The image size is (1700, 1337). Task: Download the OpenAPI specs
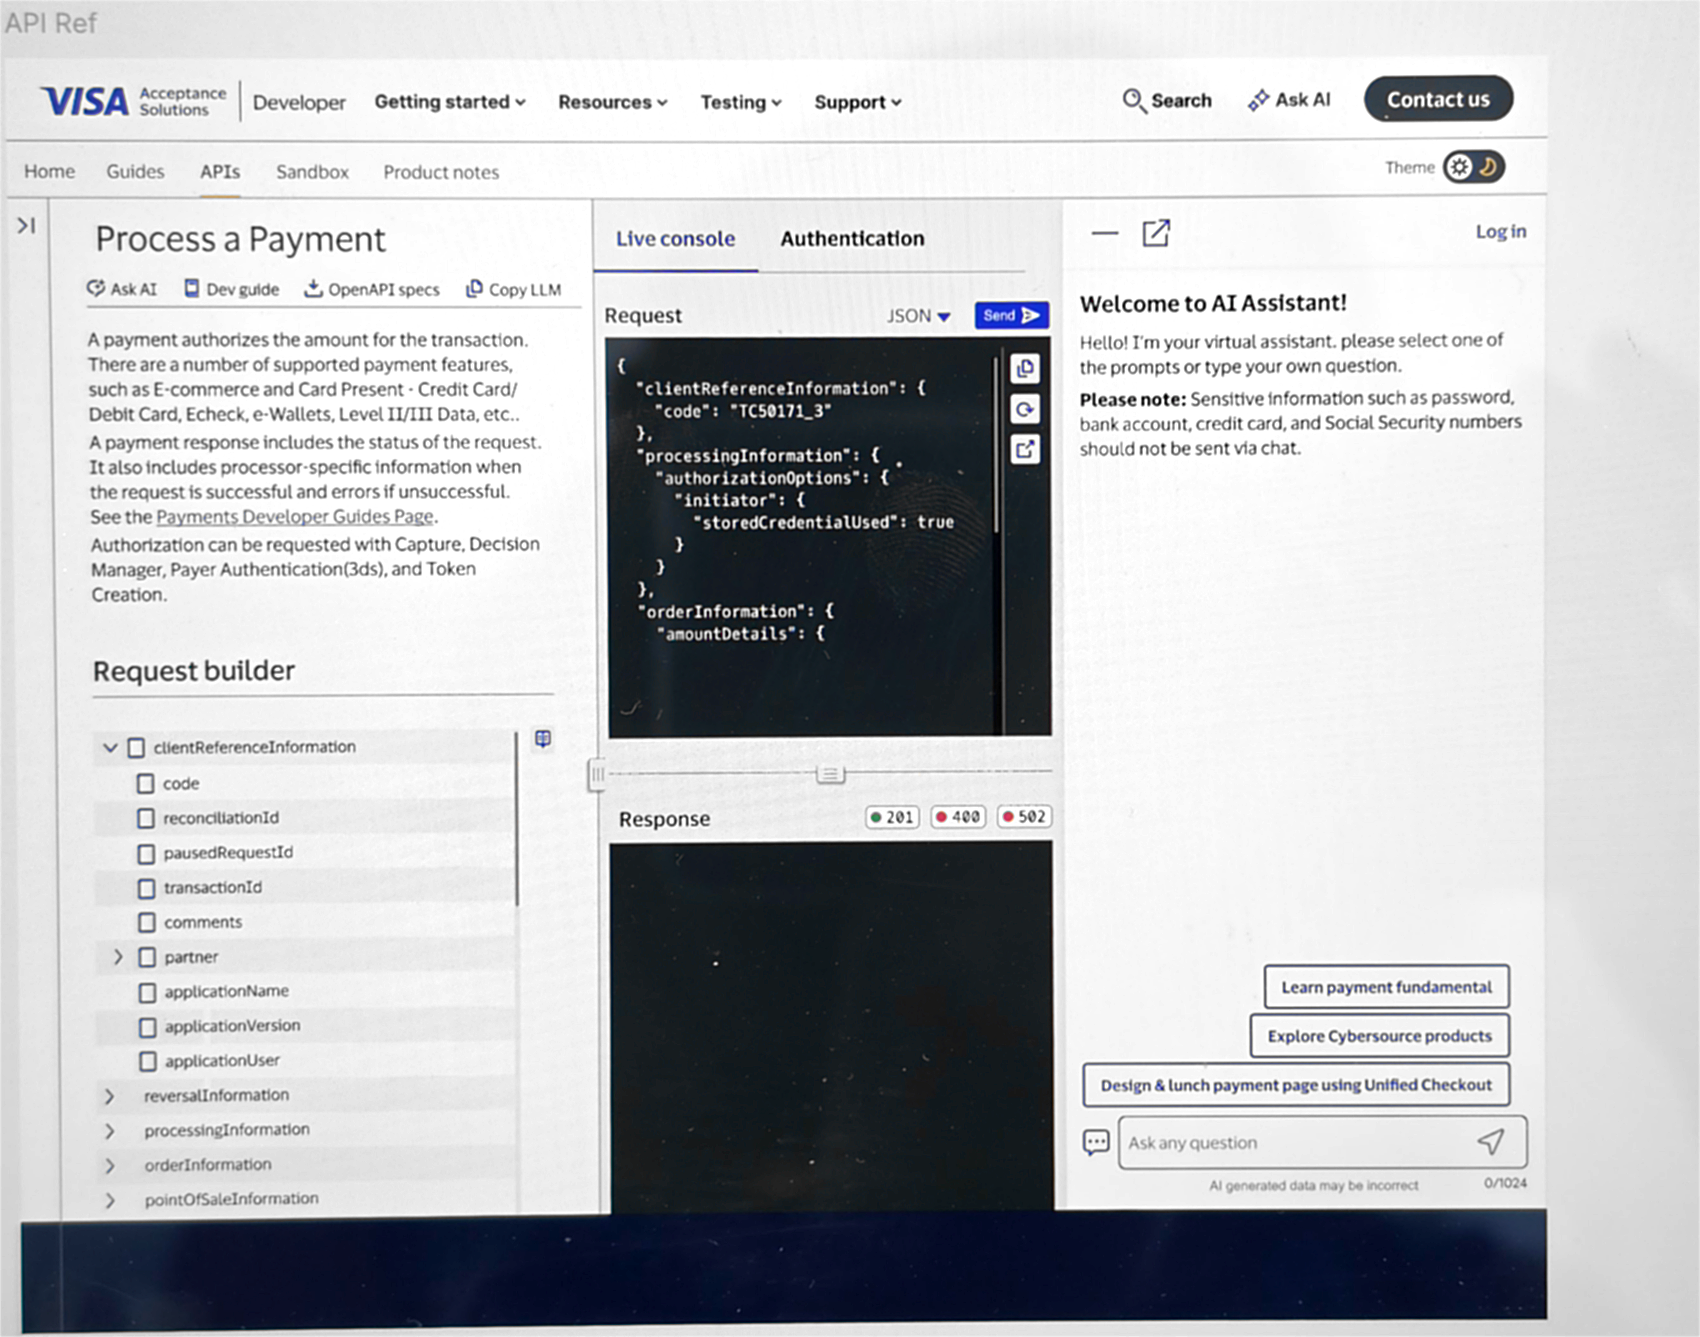click(x=371, y=289)
